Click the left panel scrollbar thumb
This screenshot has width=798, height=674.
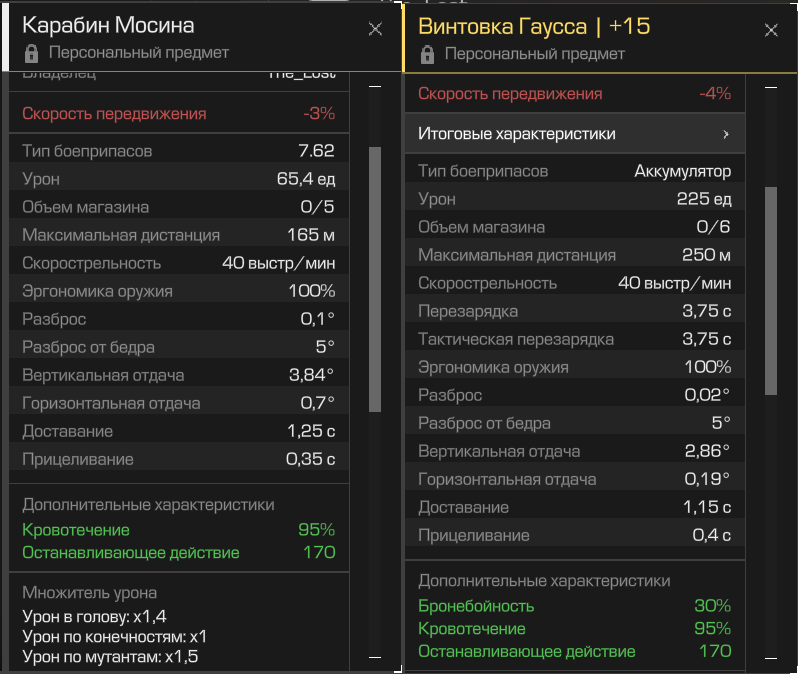click(x=375, y=280)
